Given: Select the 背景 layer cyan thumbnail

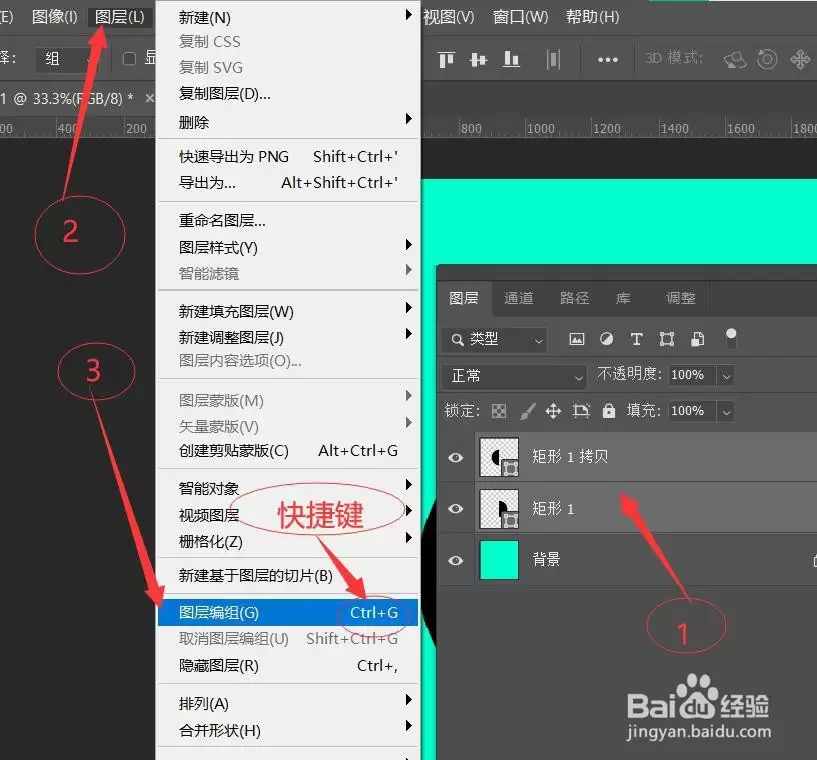Looking at the screenshot, I should click(499, 560).
